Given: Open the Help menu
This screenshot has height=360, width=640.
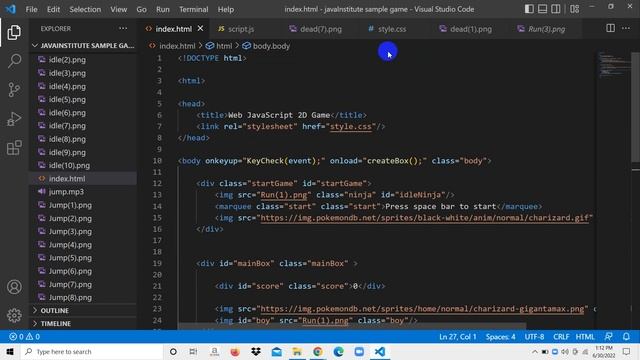Looking at the screenshot, I should click(x=226, y=9).
